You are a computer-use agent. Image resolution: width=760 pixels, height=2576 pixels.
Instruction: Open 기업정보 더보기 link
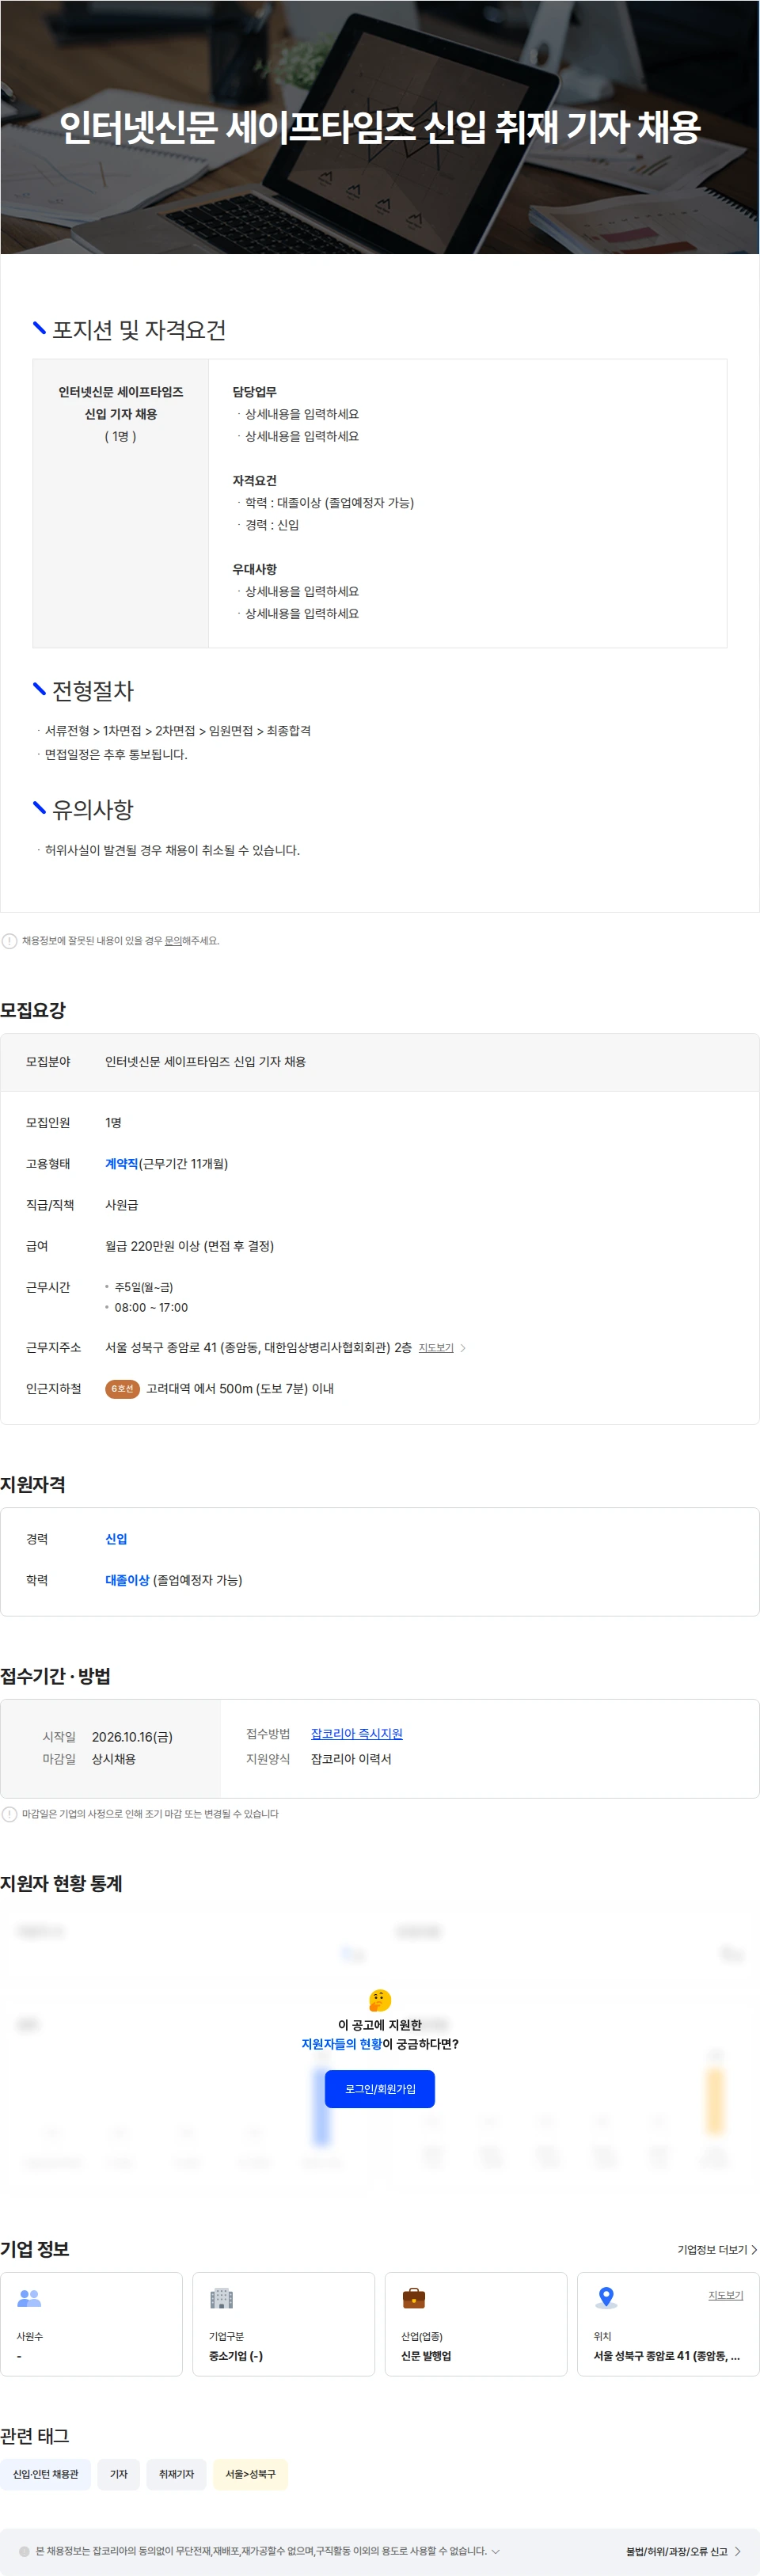717,2250
